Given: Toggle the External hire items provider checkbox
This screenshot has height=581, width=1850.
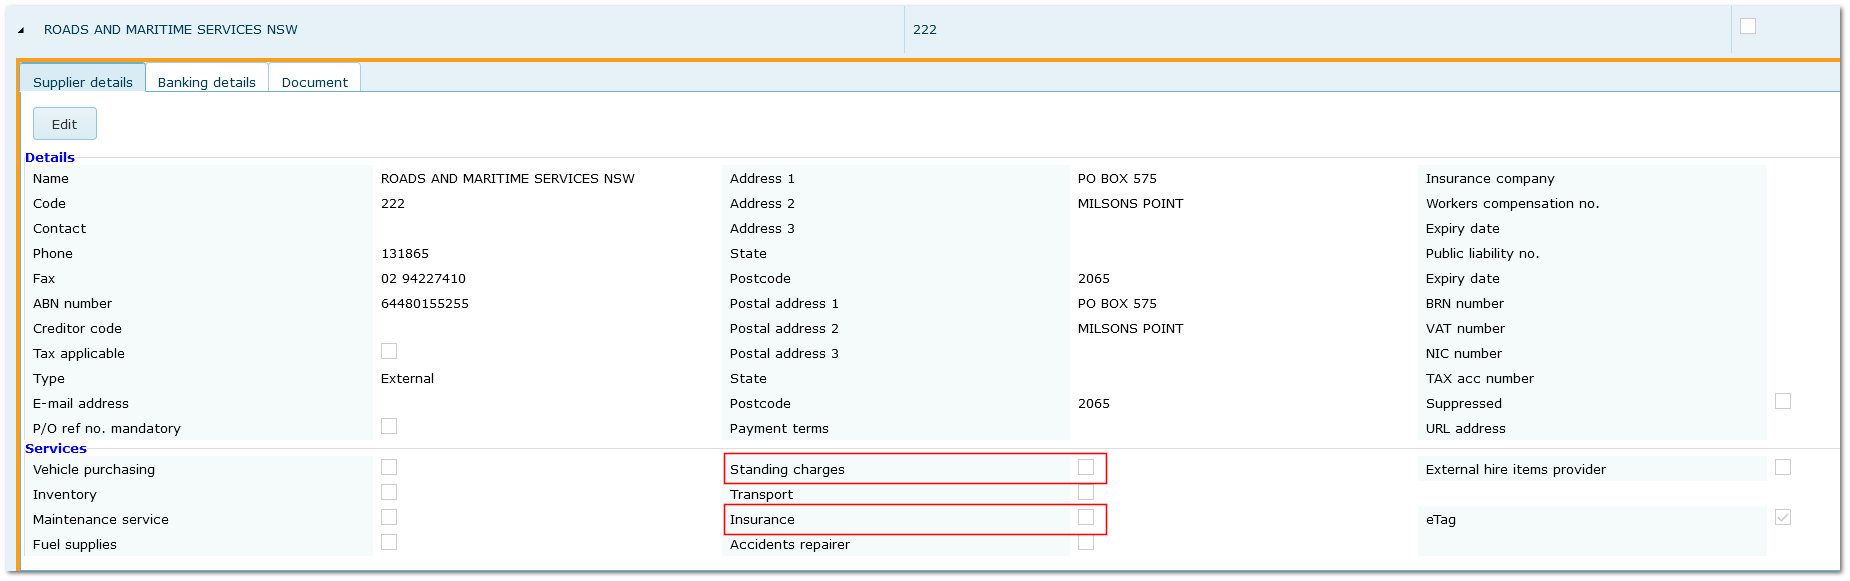Looking at the screenshot, I should pyautogui.click(x=1783, y=467).
